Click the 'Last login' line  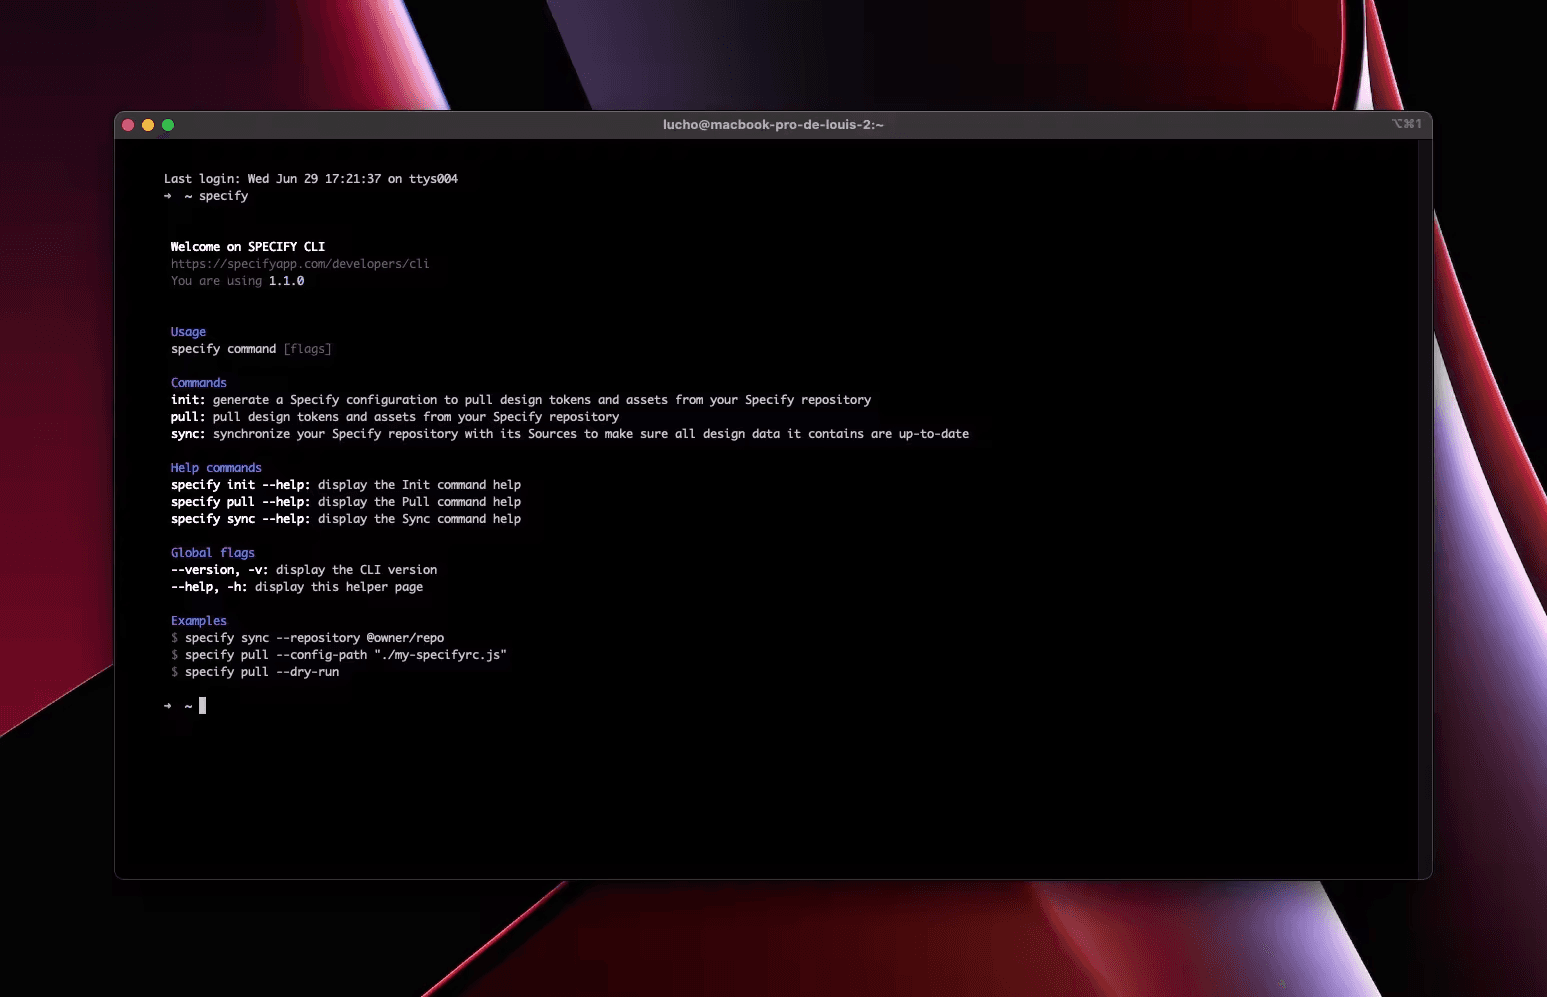pos(311,179)
